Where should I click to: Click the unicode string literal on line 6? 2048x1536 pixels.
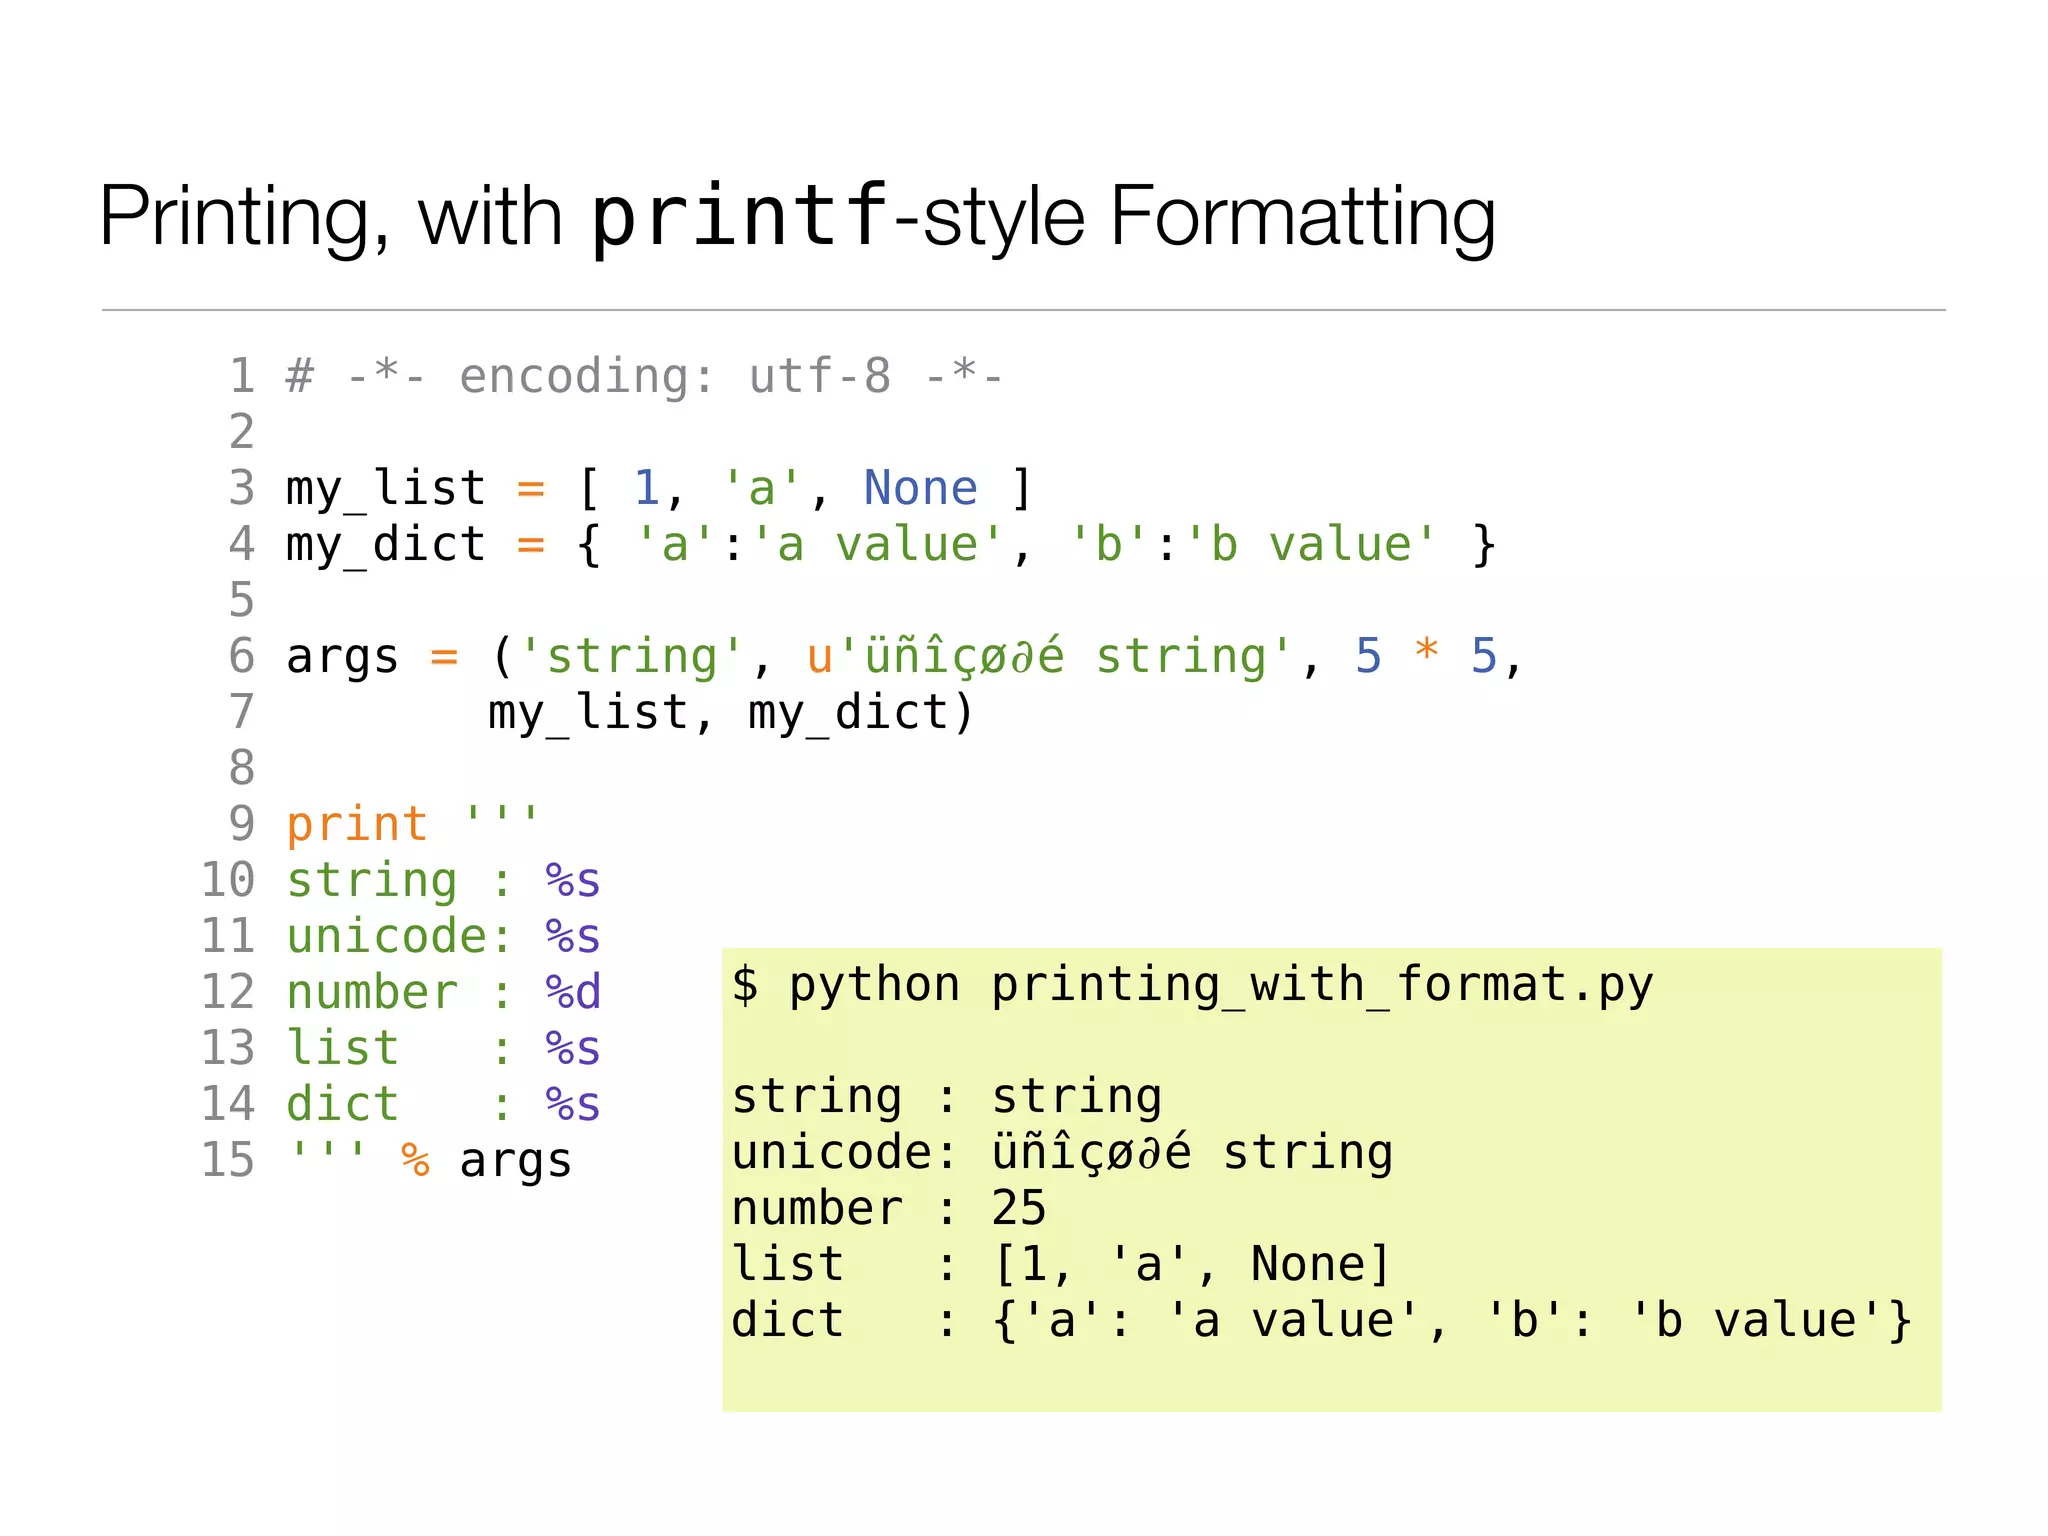[x=1050, y=657]
